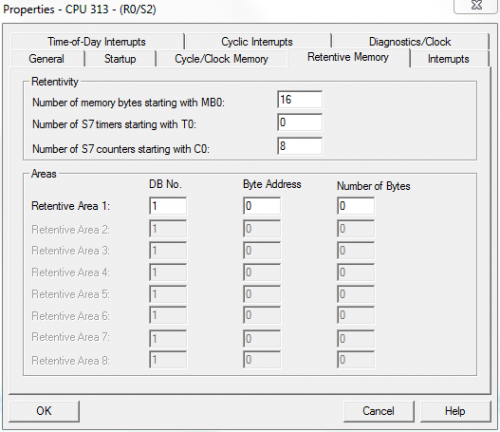Open the Diagnostics/Clock tab
Viewport: 500px width, 432px height.
tap(410, 42)
